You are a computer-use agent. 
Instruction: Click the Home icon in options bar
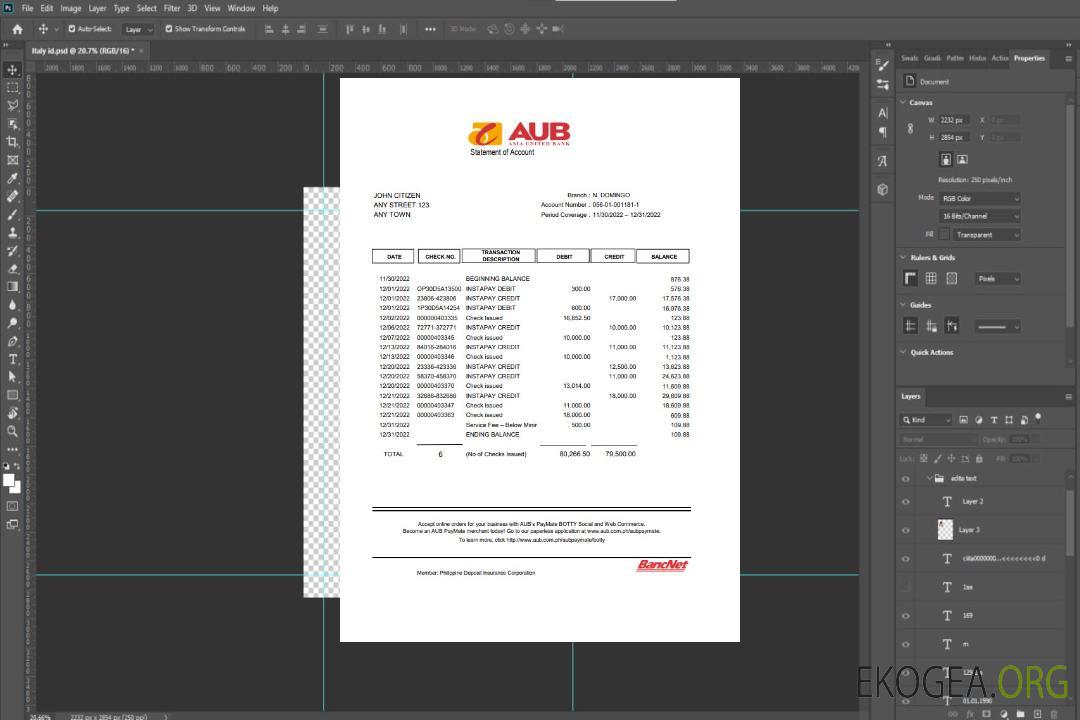17,29
